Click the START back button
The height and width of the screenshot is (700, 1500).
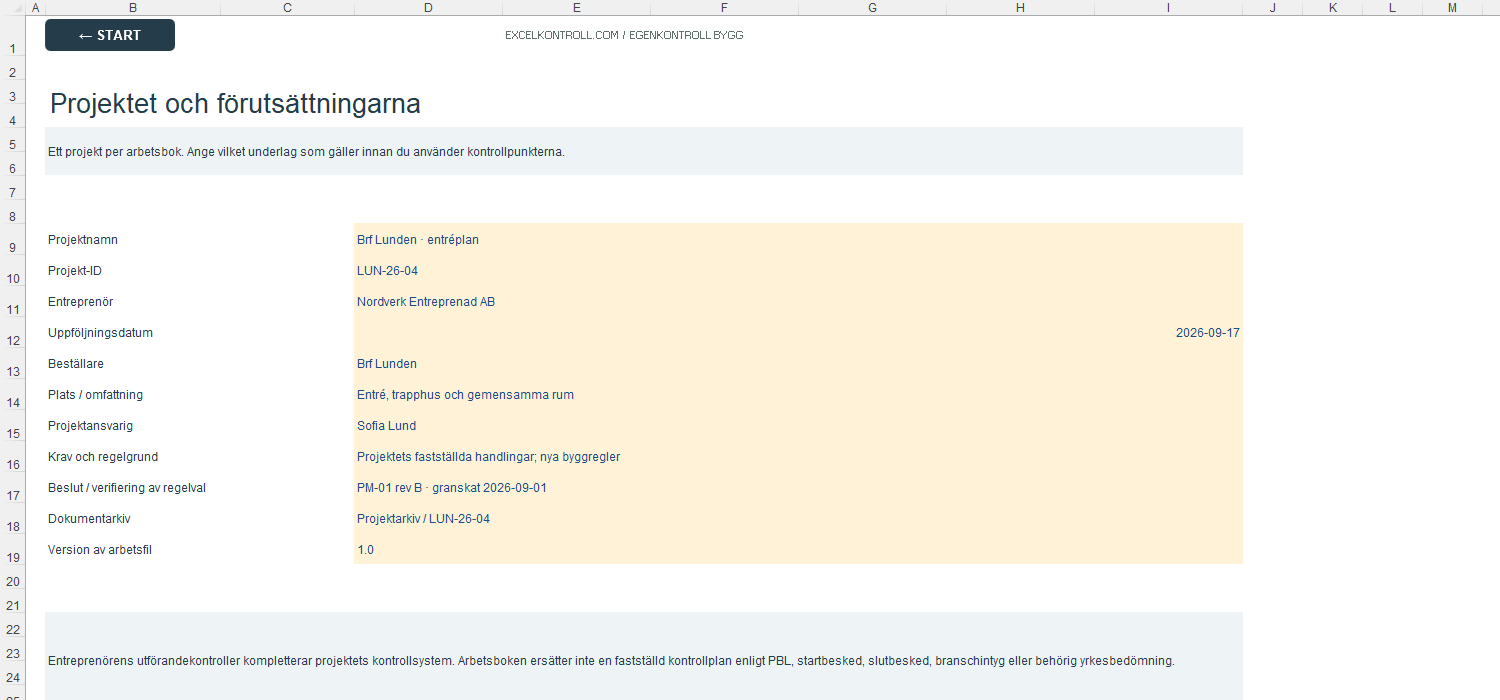pyautogui.click(x=110, y=35)
